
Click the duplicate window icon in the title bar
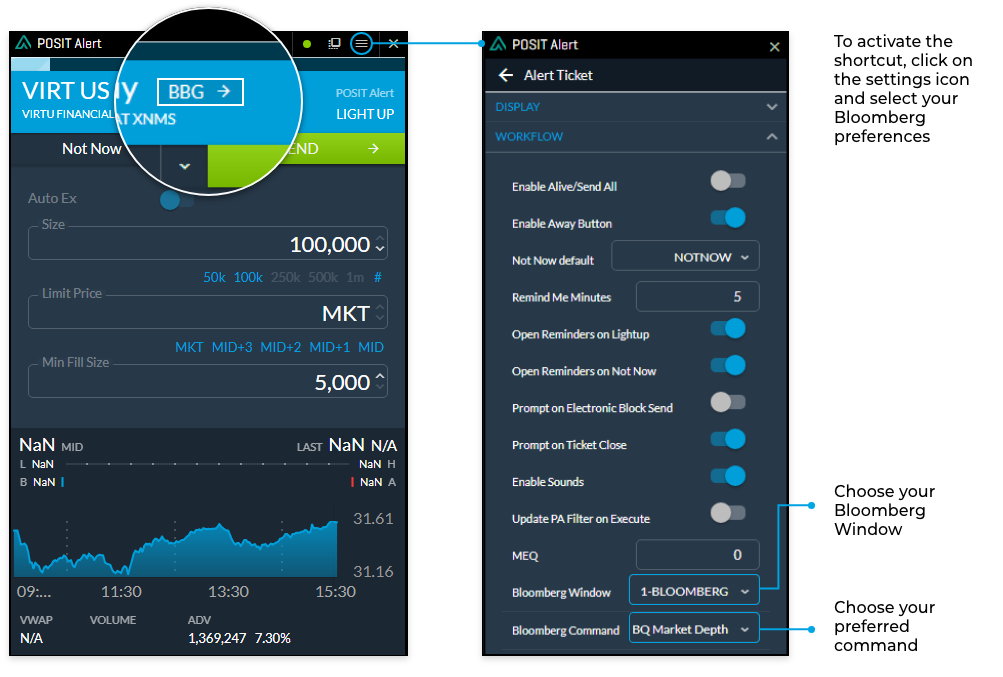(334, 43)
